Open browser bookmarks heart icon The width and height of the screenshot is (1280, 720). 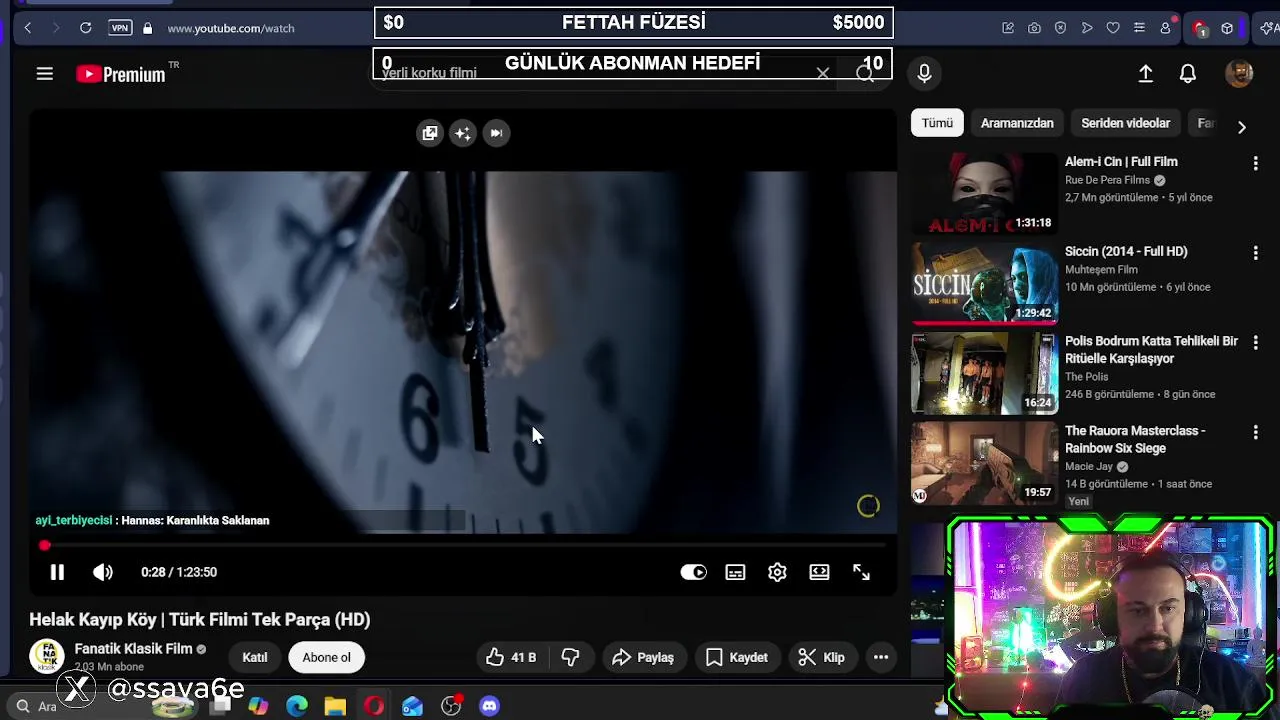click(1113, 28)
